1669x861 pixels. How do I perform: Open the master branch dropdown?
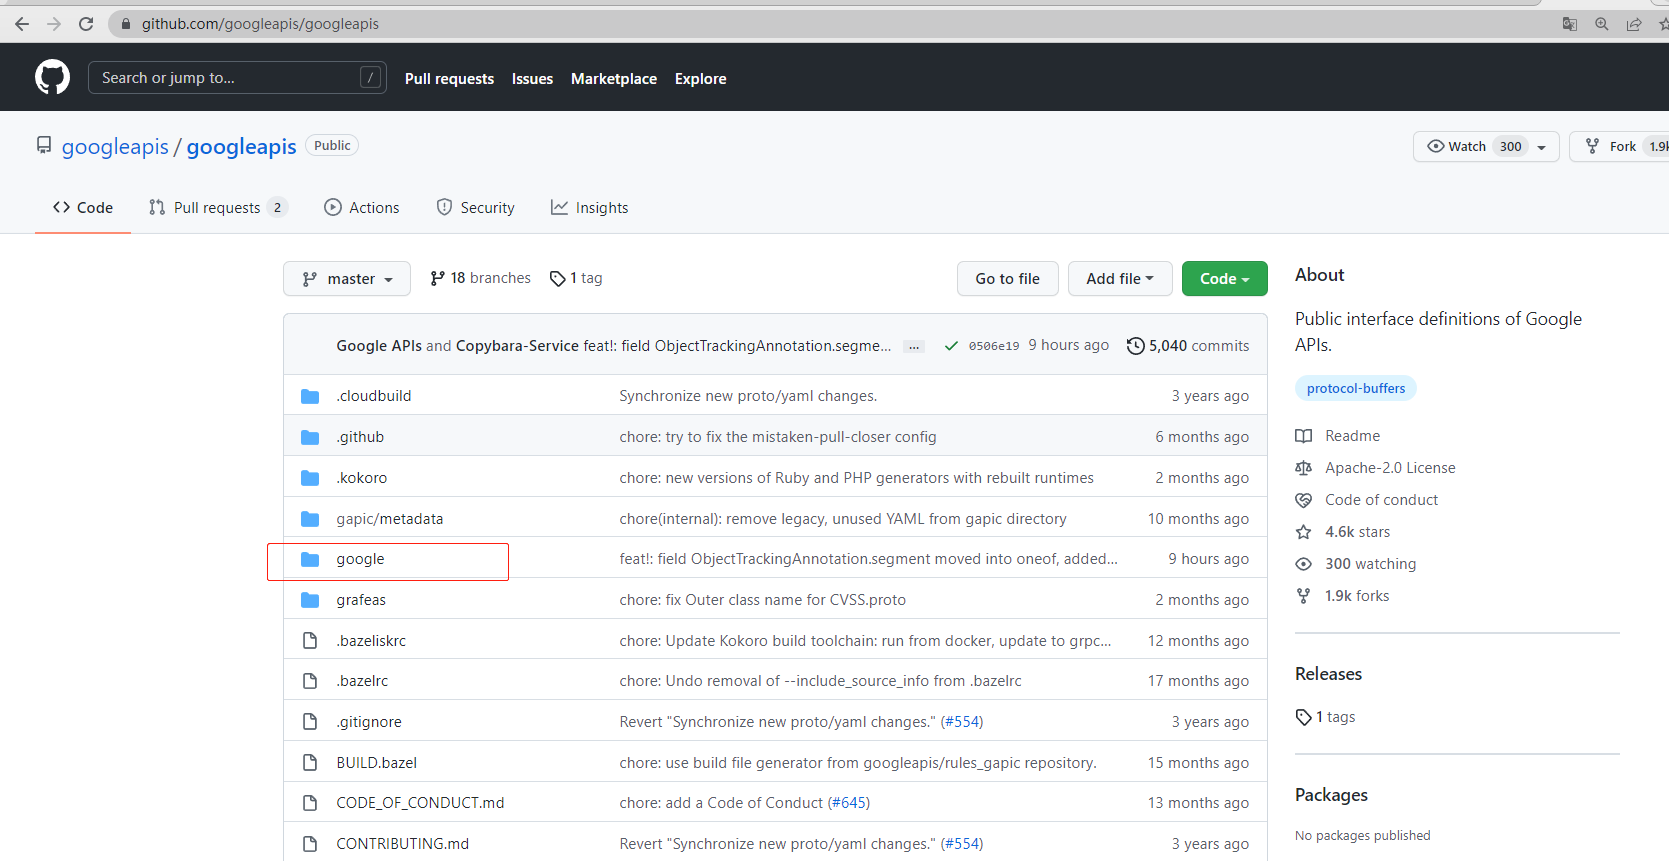point(347,279)
